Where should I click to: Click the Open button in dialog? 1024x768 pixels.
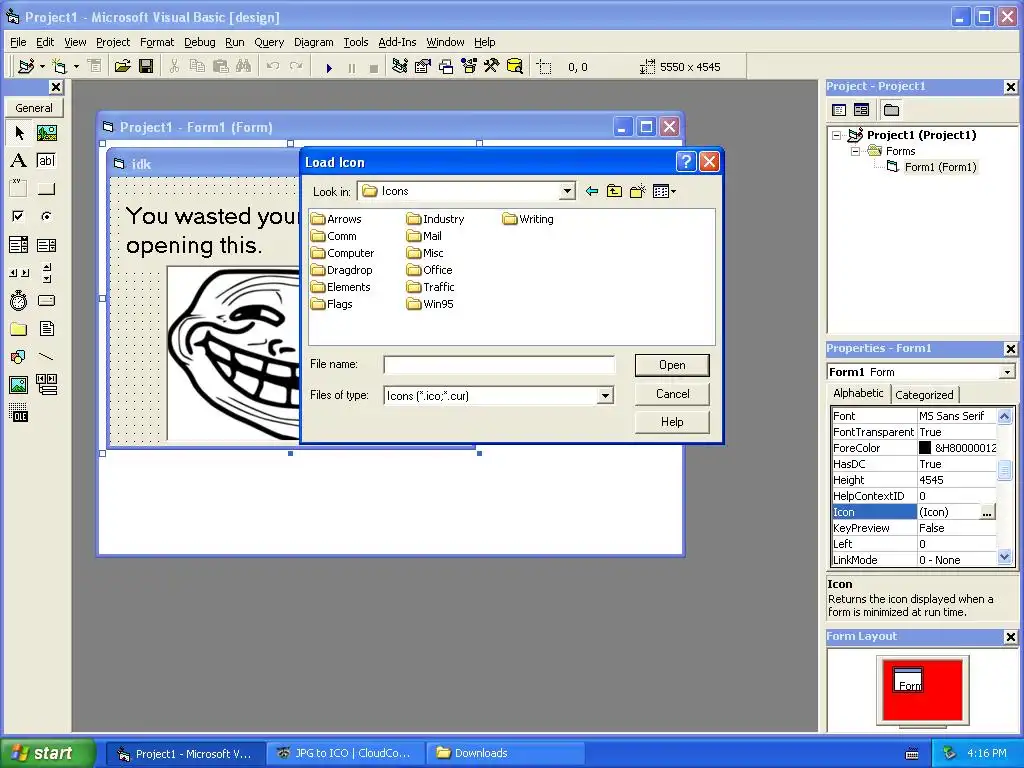pyautogui.click(x=672, y=365)
